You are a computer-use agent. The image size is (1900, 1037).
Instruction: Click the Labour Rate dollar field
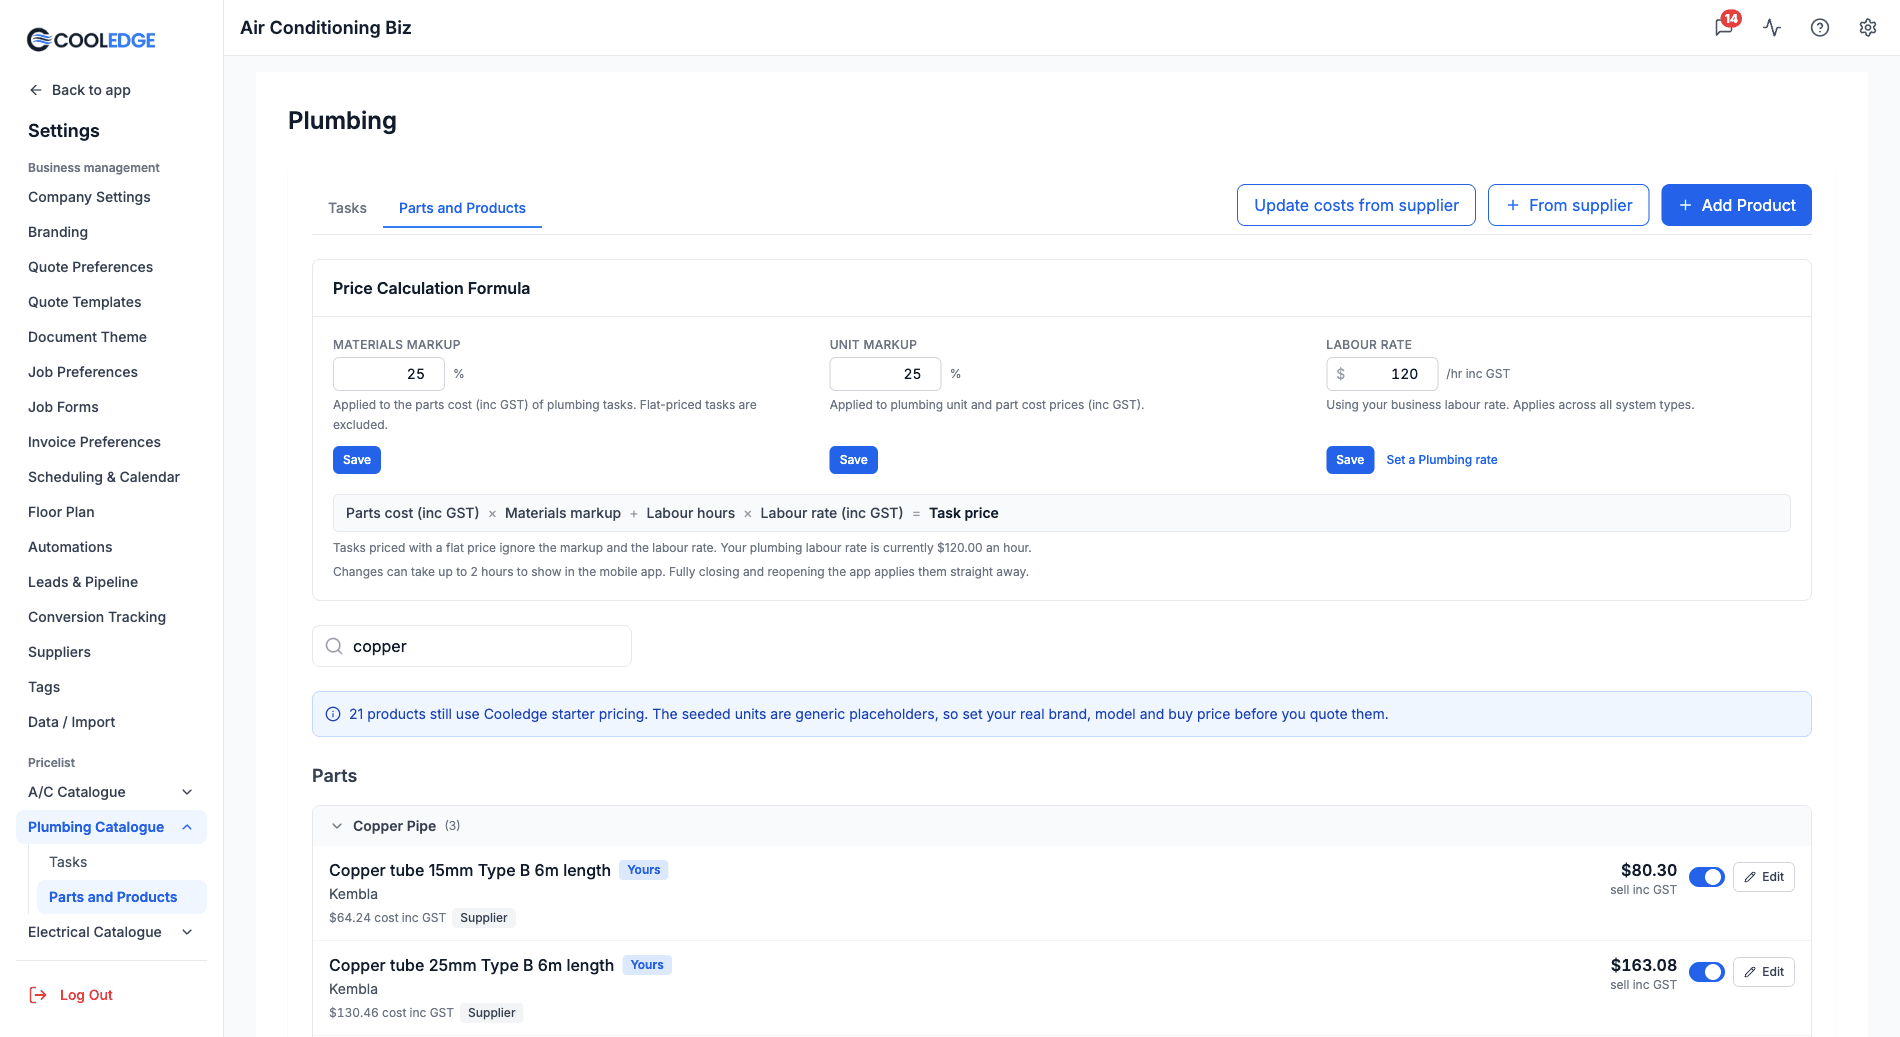coord(1382,374)
